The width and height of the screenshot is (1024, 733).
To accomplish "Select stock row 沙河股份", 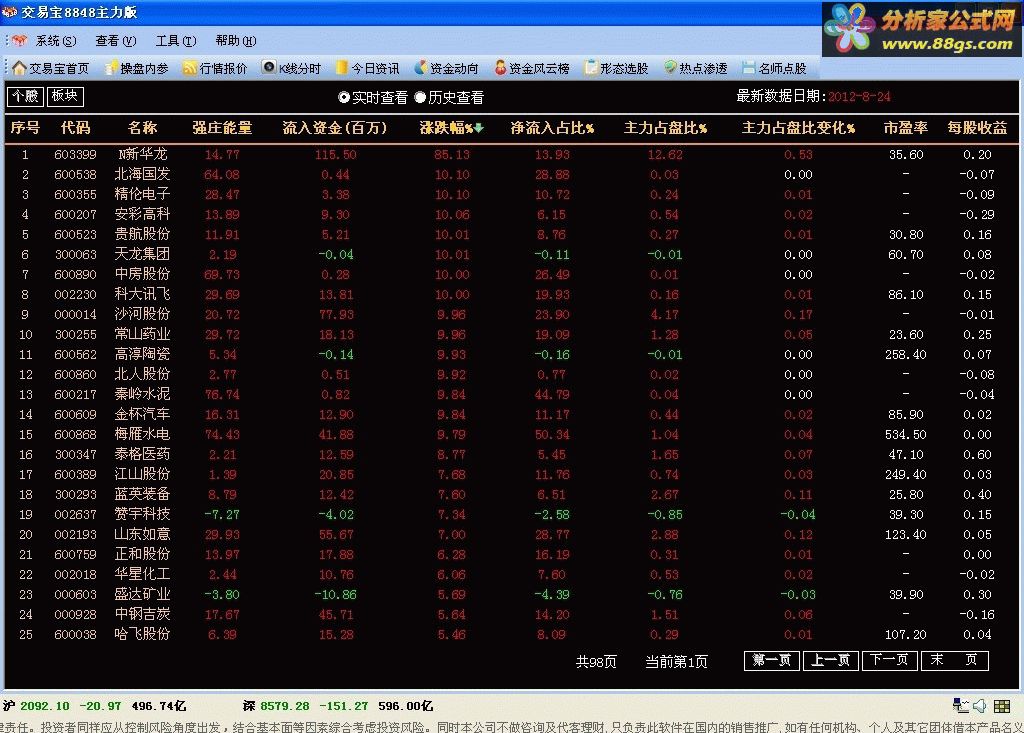I will click(511, 314).
